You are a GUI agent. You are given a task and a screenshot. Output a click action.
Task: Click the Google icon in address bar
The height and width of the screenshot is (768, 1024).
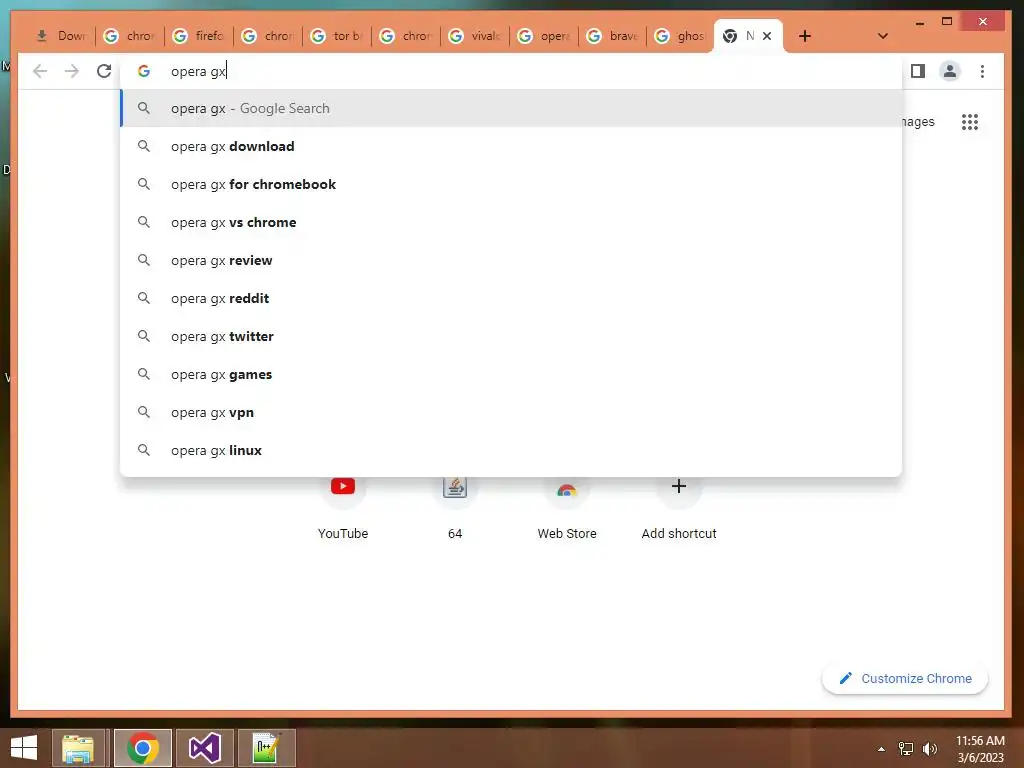click(144, 71)
